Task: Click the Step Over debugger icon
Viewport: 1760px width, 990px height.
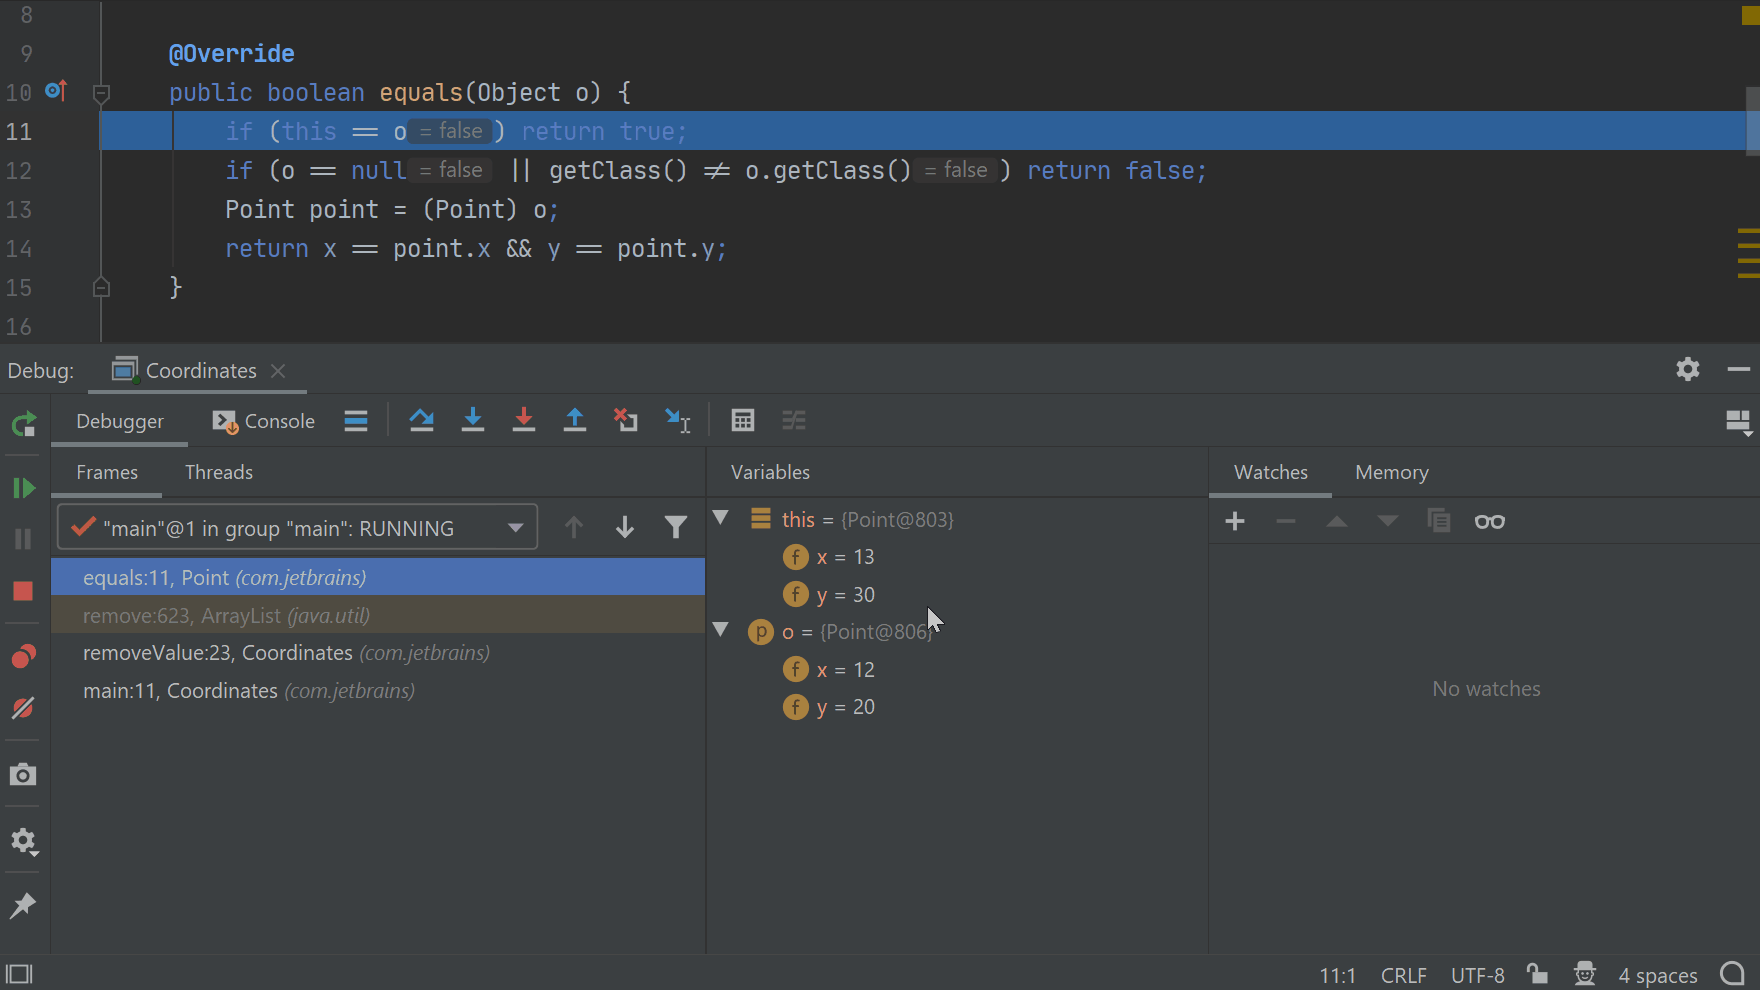Action: tap(421, 421)
